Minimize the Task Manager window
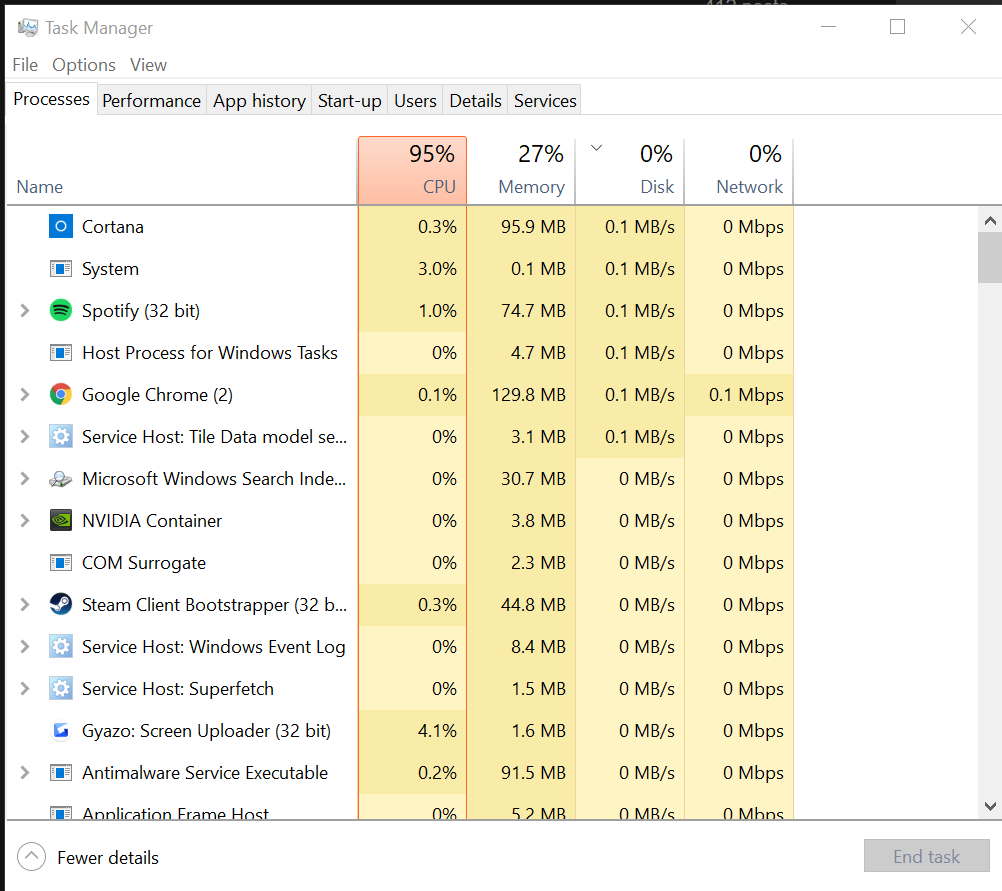 click(828, 26)
